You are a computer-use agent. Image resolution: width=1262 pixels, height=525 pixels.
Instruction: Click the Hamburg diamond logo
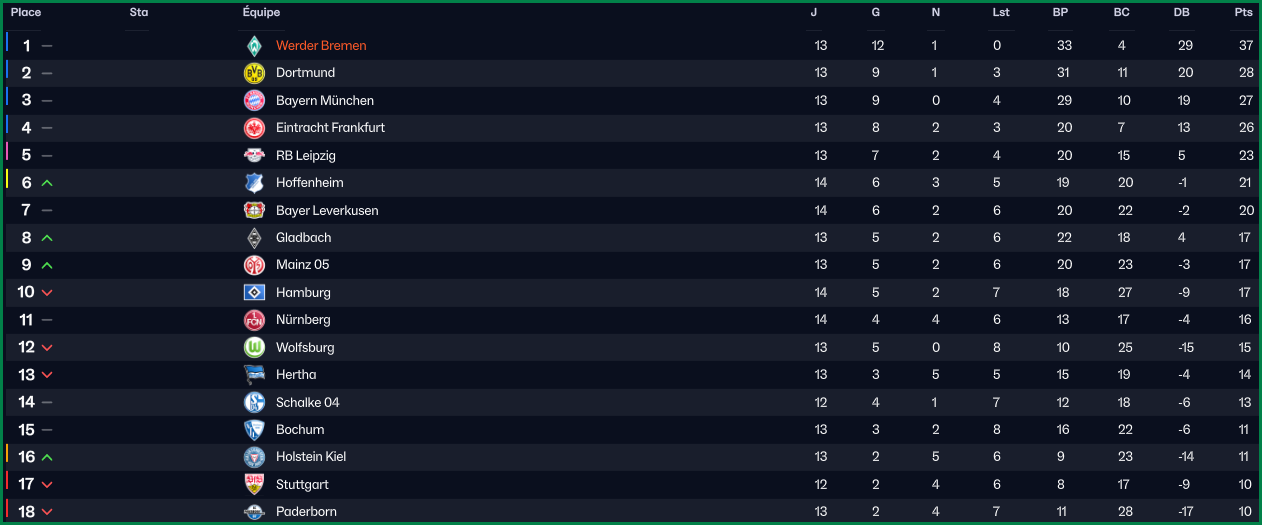click(254, 292)
